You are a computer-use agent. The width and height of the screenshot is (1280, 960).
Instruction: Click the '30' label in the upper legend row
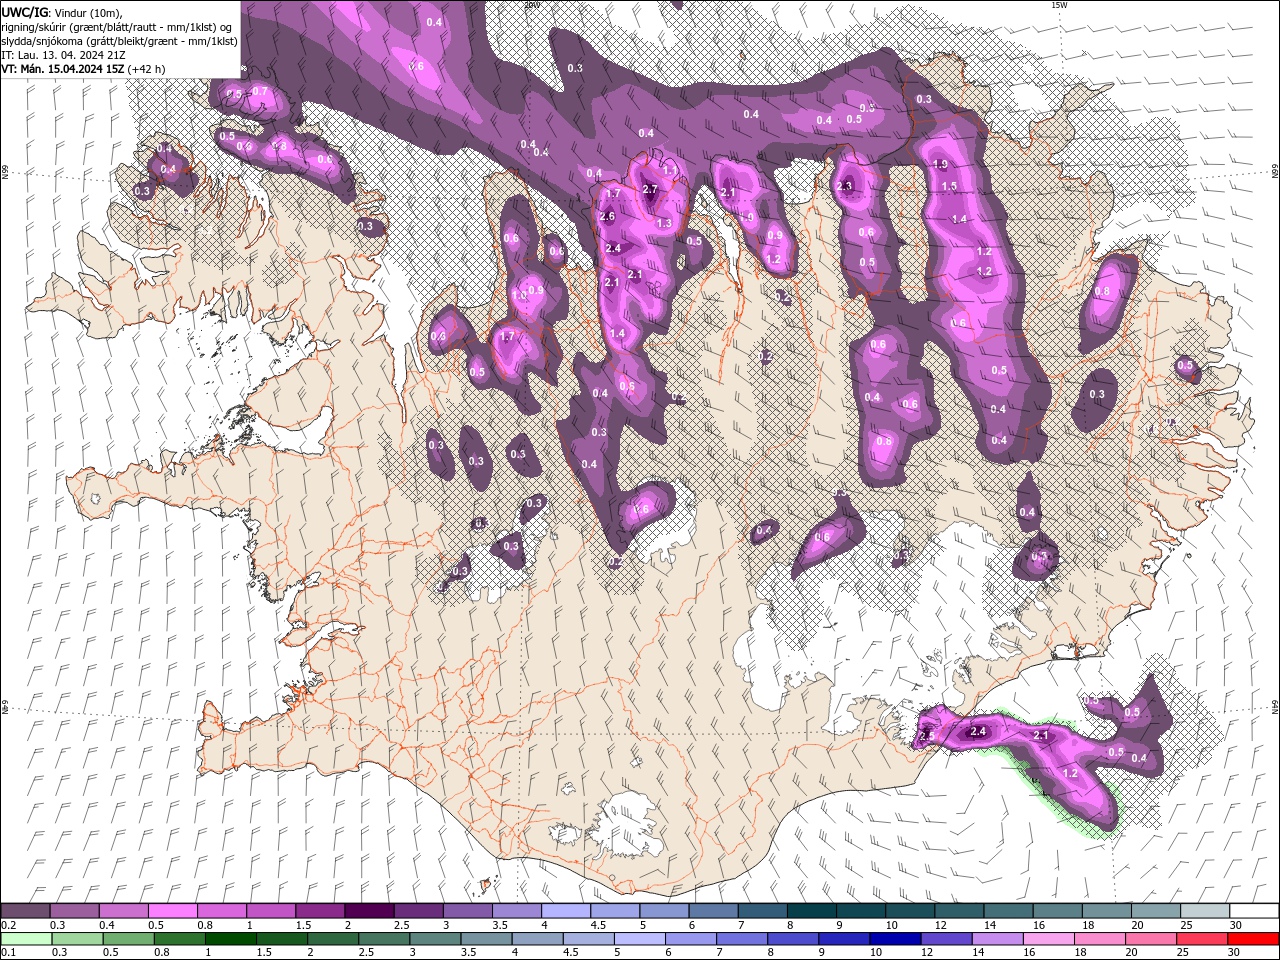1237,925
